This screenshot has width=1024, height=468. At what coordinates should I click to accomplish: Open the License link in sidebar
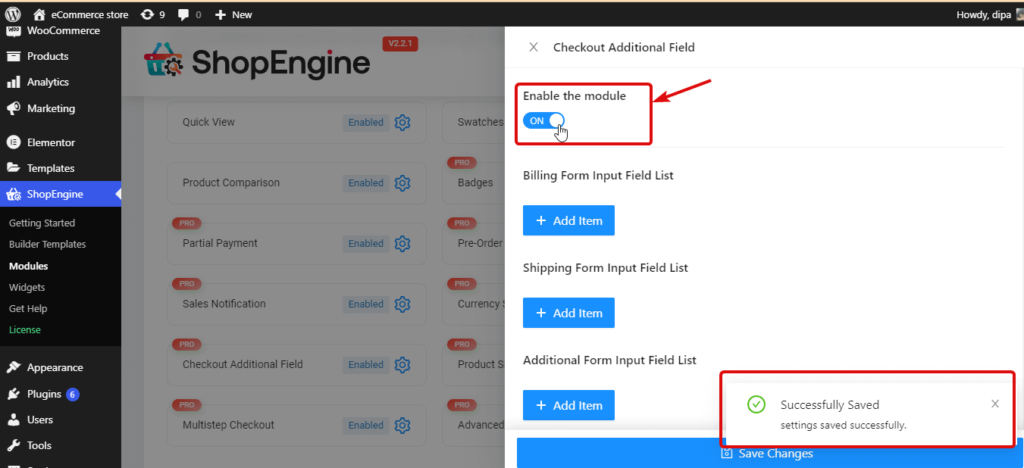25,330
